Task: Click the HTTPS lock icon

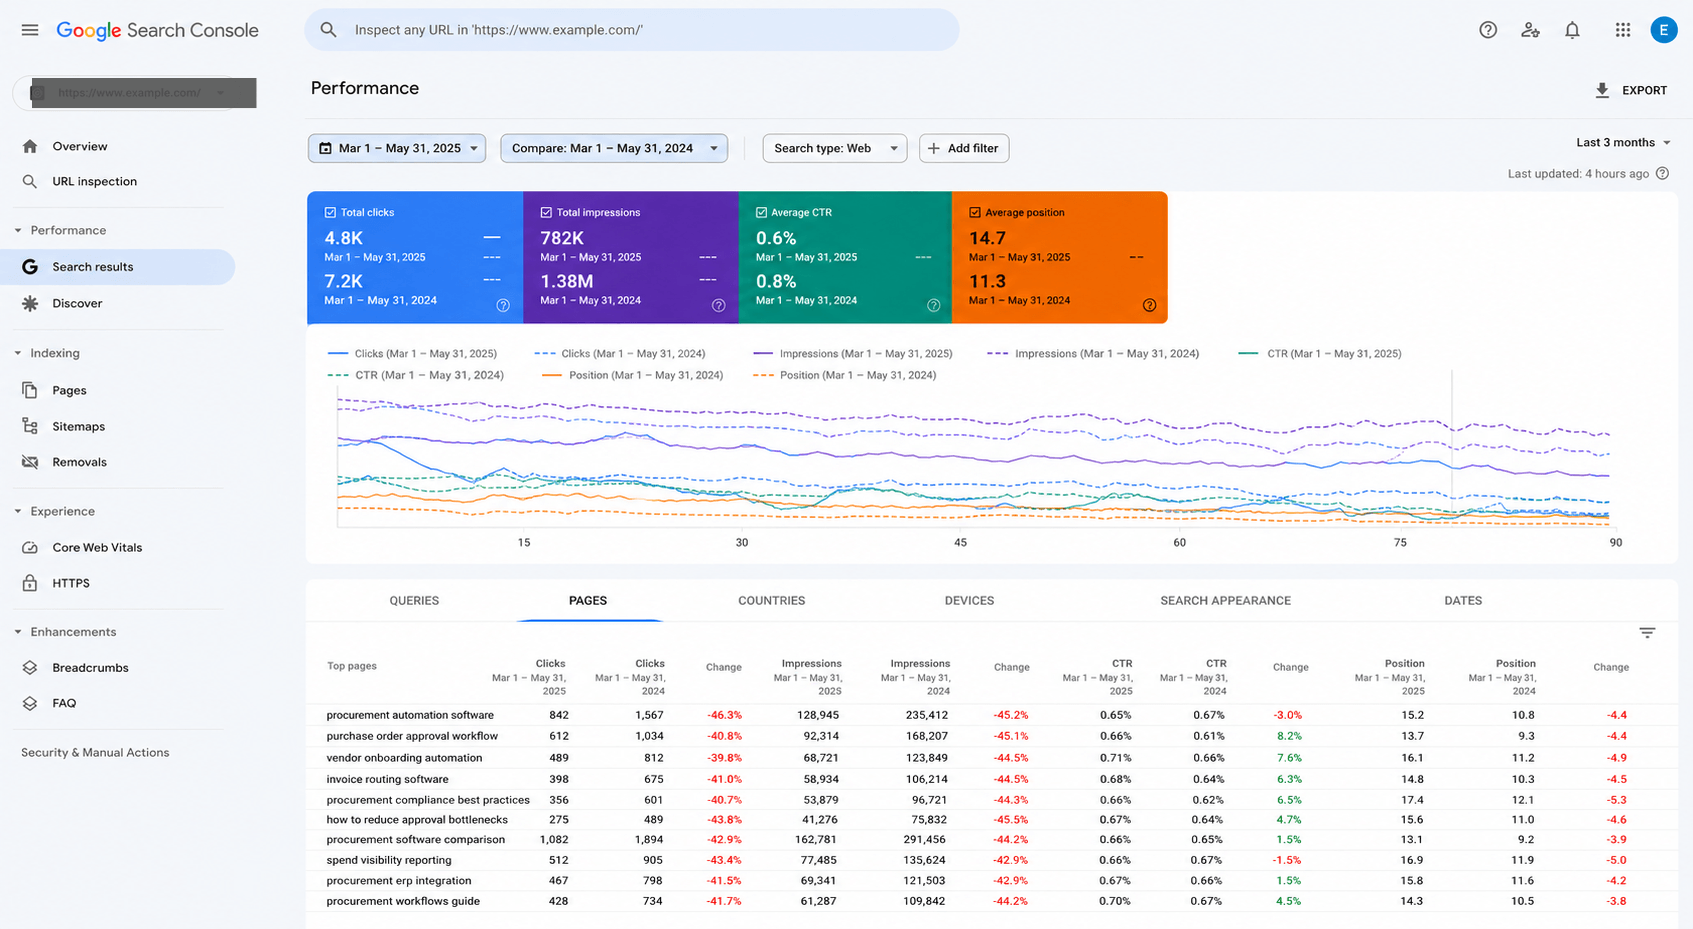Action: (30, 583)
